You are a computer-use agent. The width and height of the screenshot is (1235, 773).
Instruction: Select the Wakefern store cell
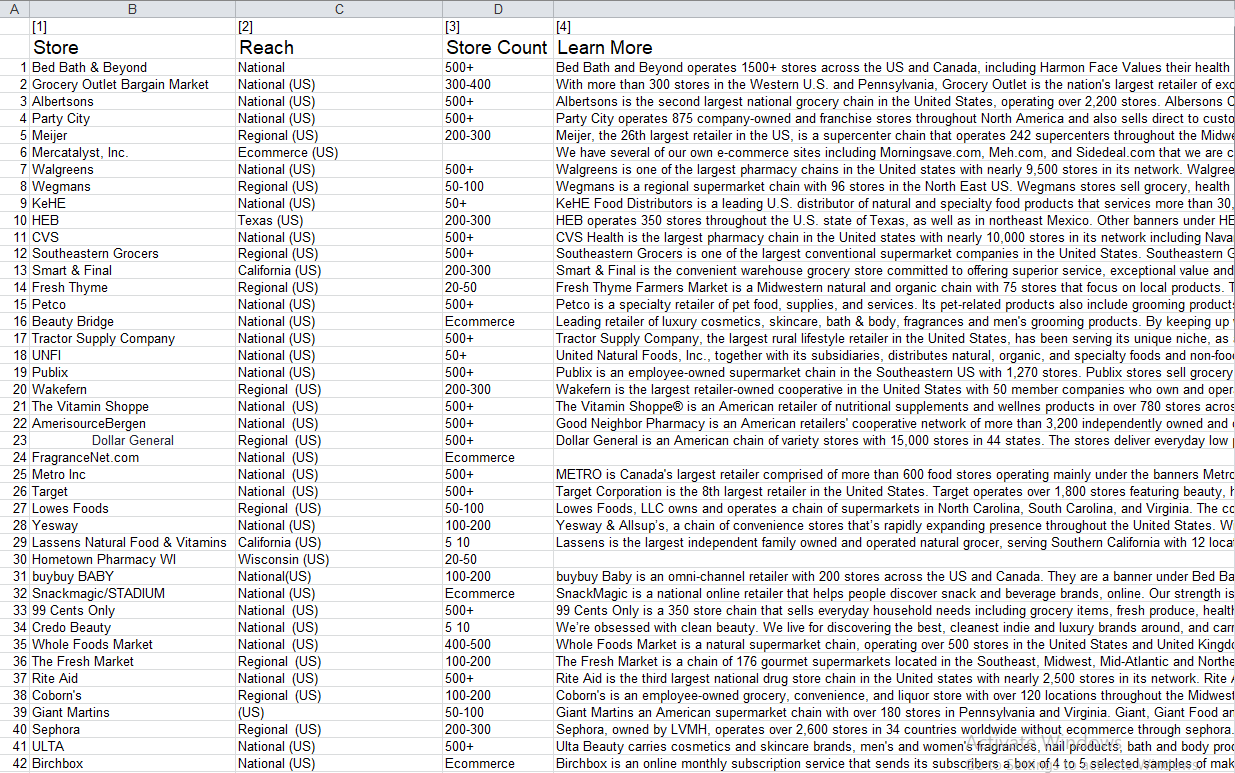(132, 390)
